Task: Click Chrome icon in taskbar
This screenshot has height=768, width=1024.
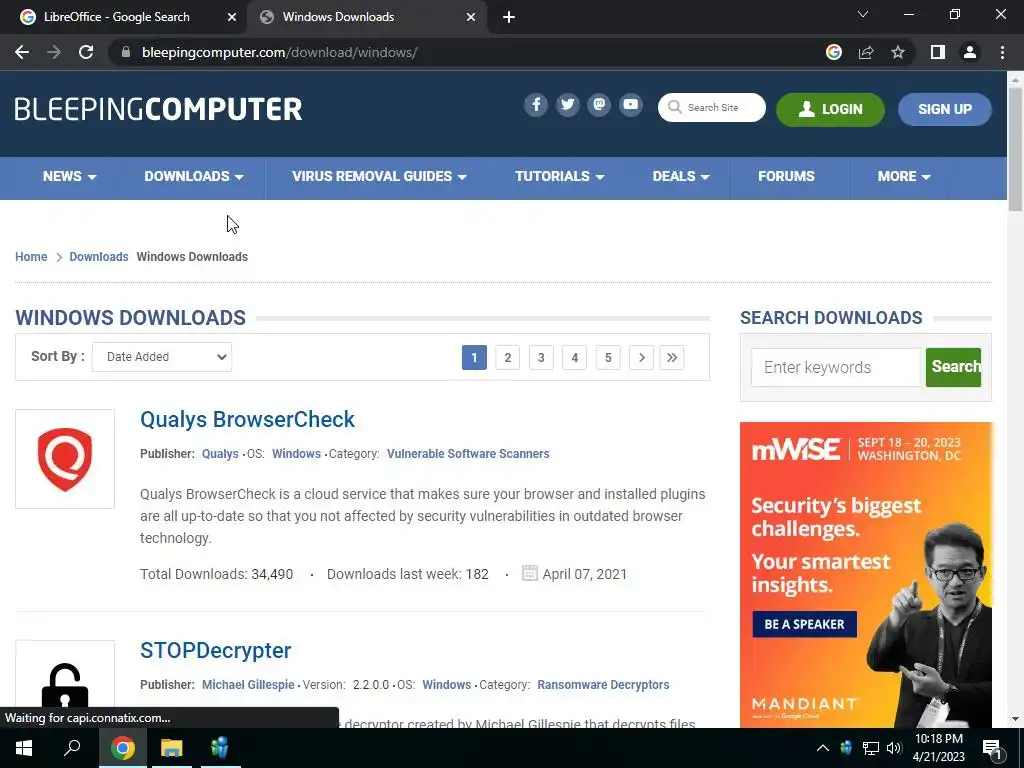Action: click(x=122, y=748)
